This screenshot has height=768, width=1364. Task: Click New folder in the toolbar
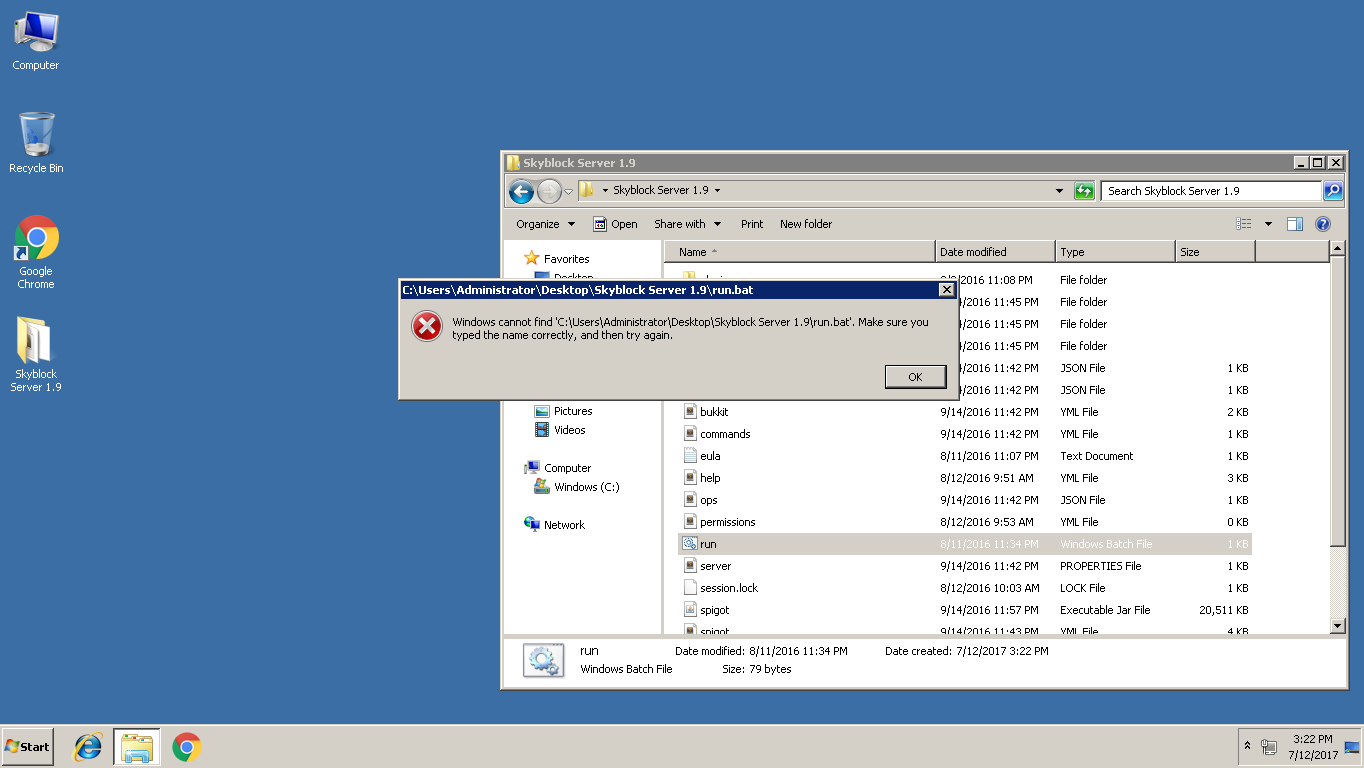point(805,224)
